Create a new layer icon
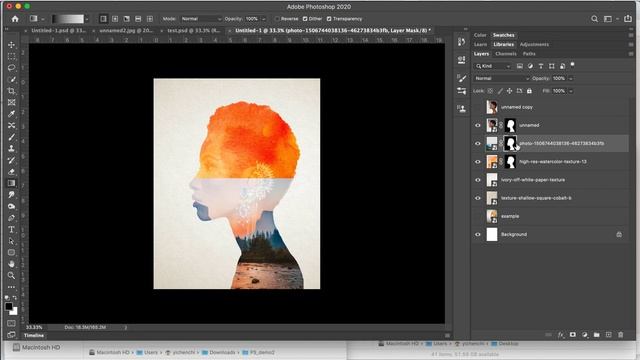Image resolution: width=640 pixels, height=360 pixels. point(609,335)
